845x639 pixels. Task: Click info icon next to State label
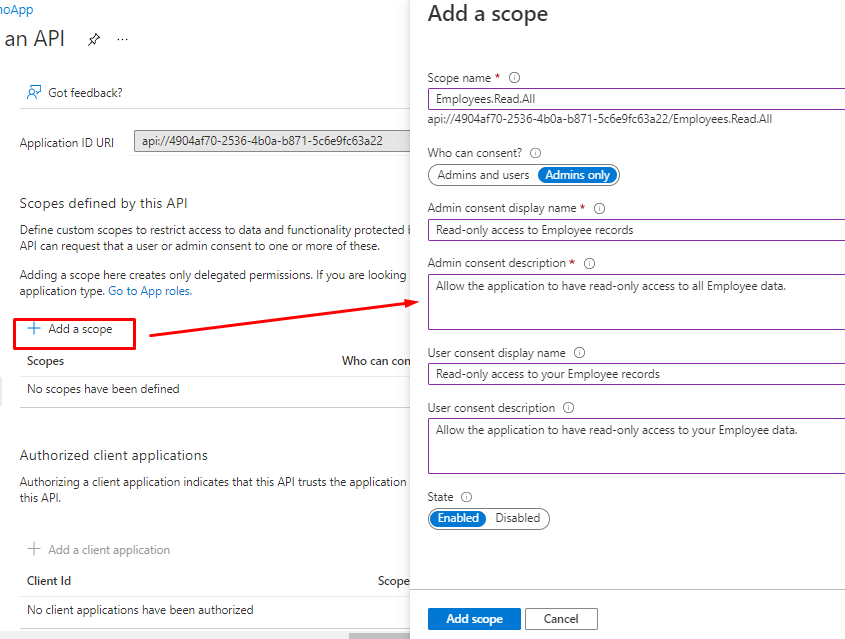(467, 497)
